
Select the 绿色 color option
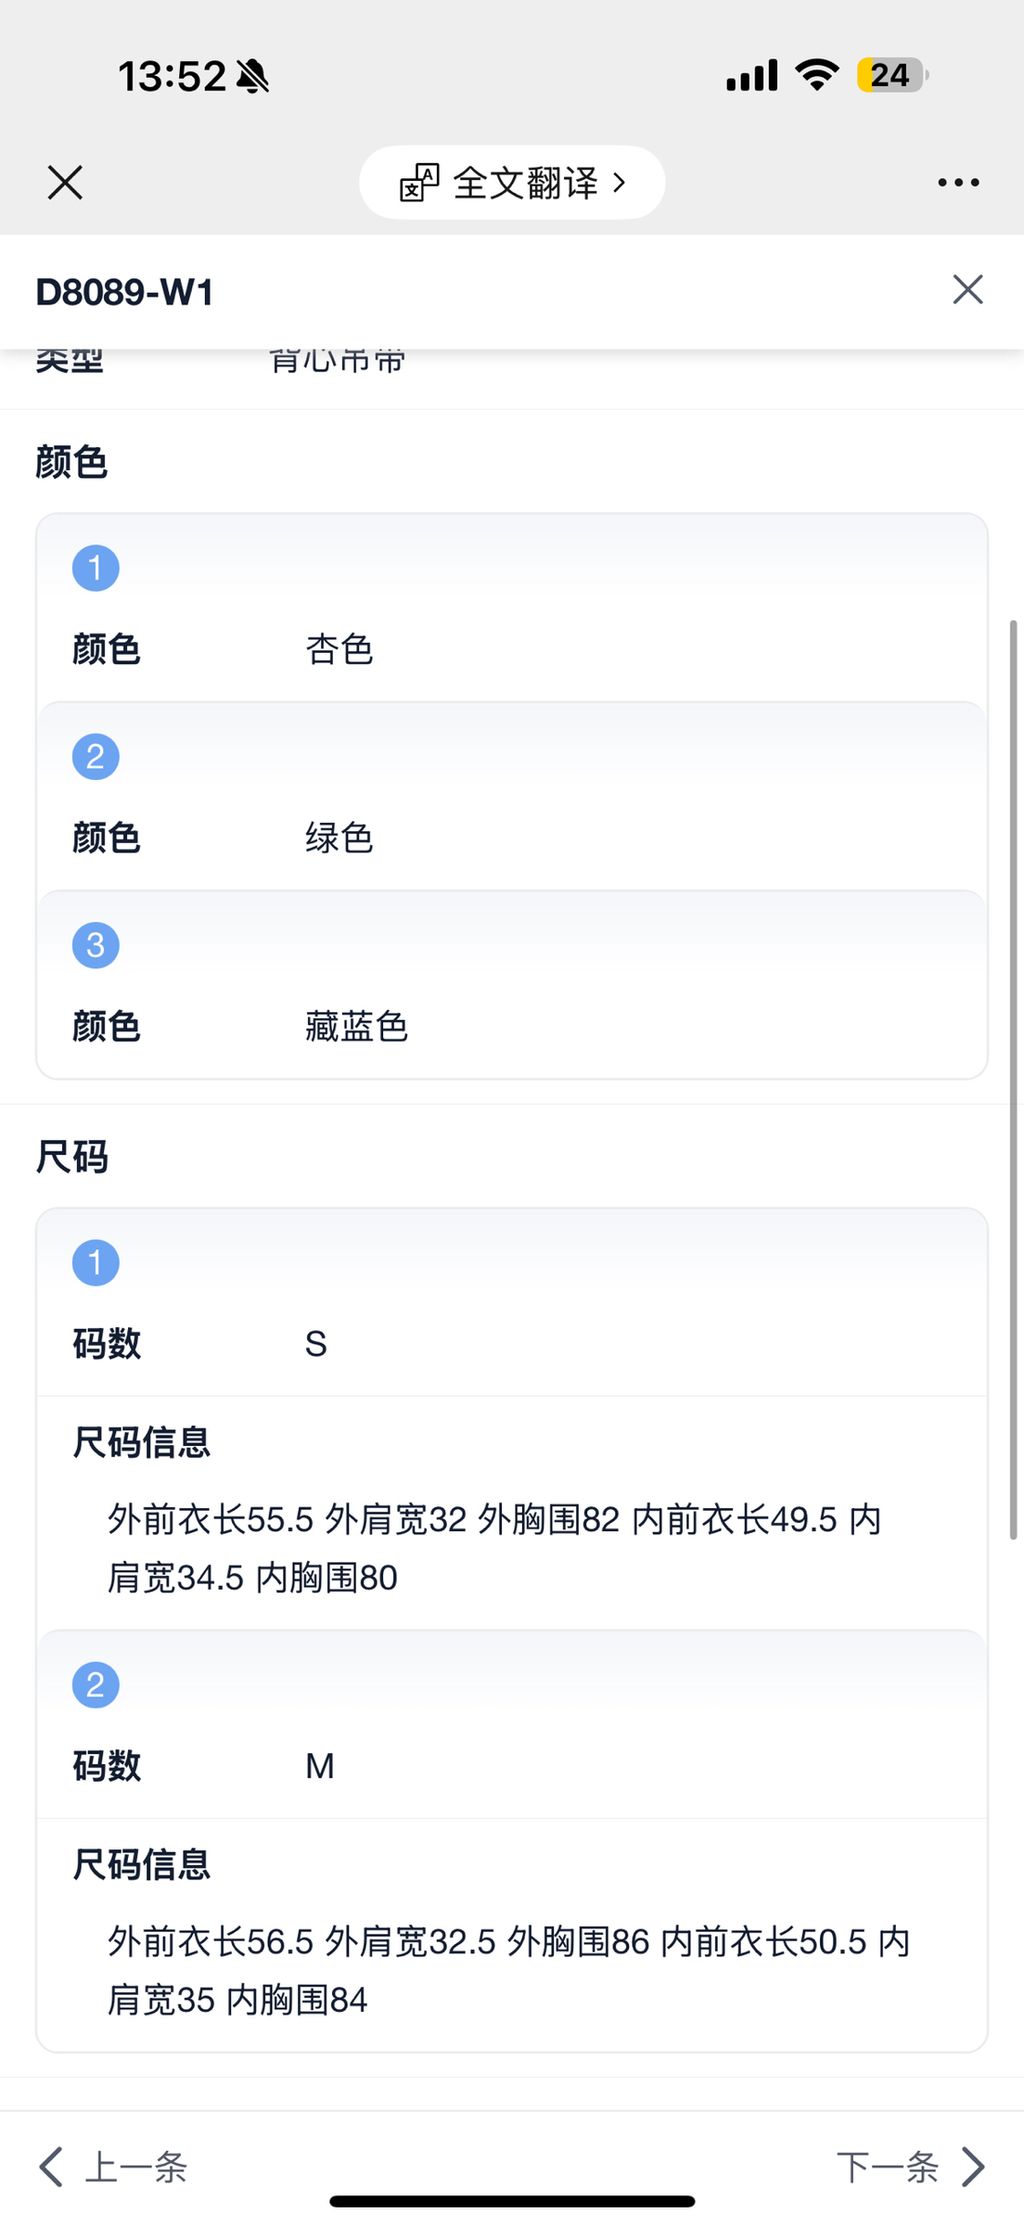(x=340, y=838)
